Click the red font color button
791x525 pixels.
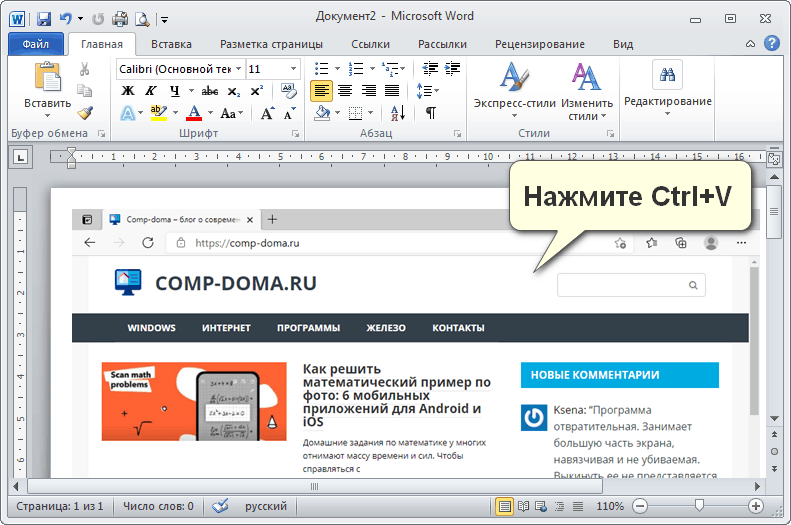194,113
